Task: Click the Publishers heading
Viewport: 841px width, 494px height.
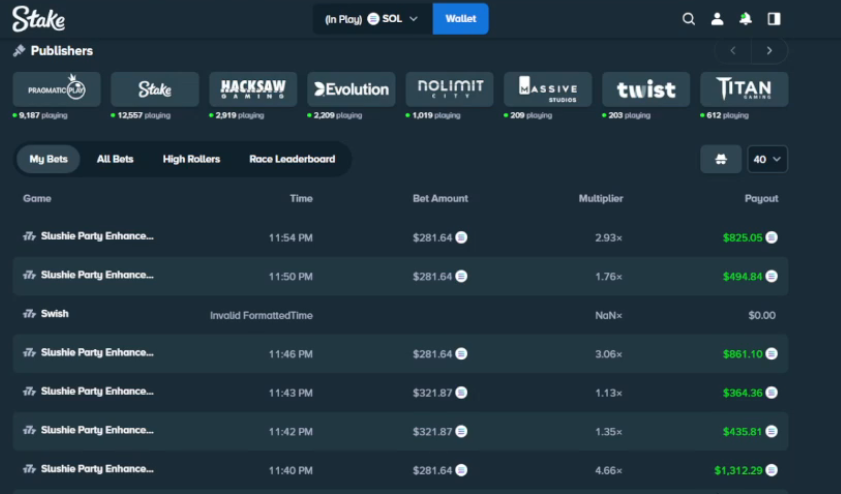Action: (62, 51)
